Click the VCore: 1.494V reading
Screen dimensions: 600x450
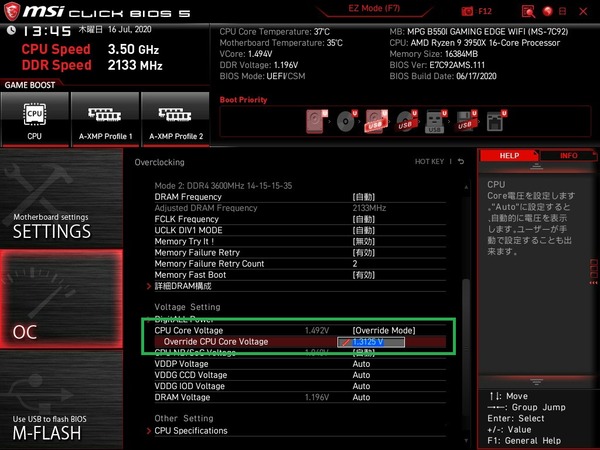coord(246,54)
